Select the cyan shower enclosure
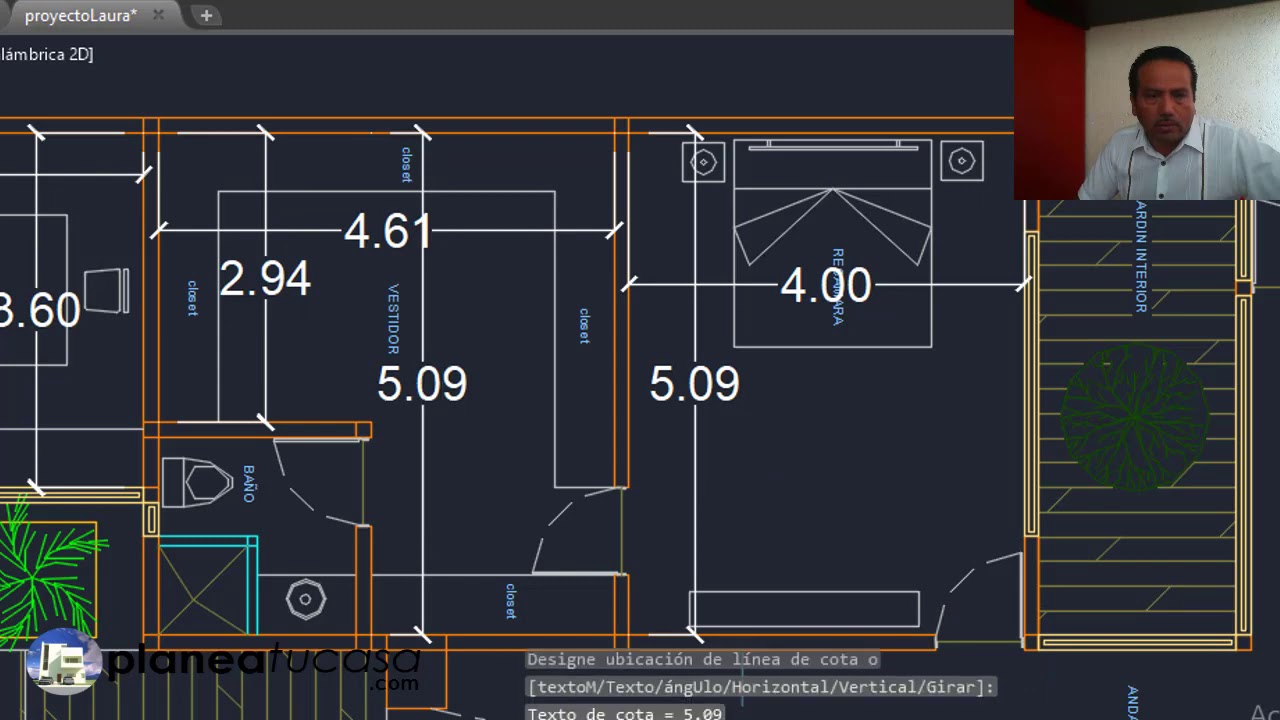Image resolution: width=1280 pixels, height=720 pixels. coord(208,585)
